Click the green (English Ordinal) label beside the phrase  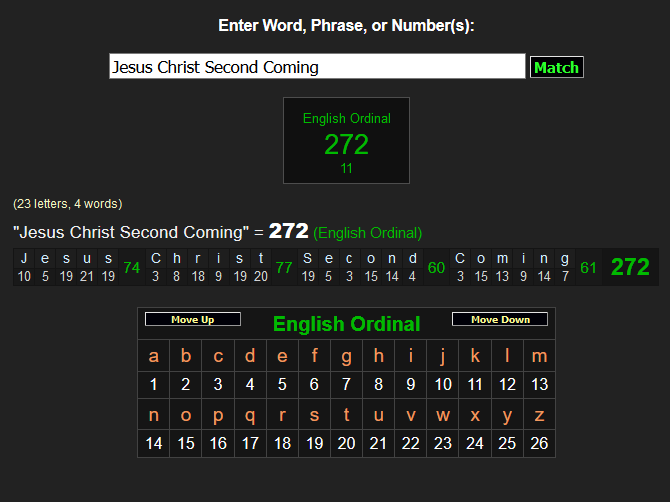(367, 233)
